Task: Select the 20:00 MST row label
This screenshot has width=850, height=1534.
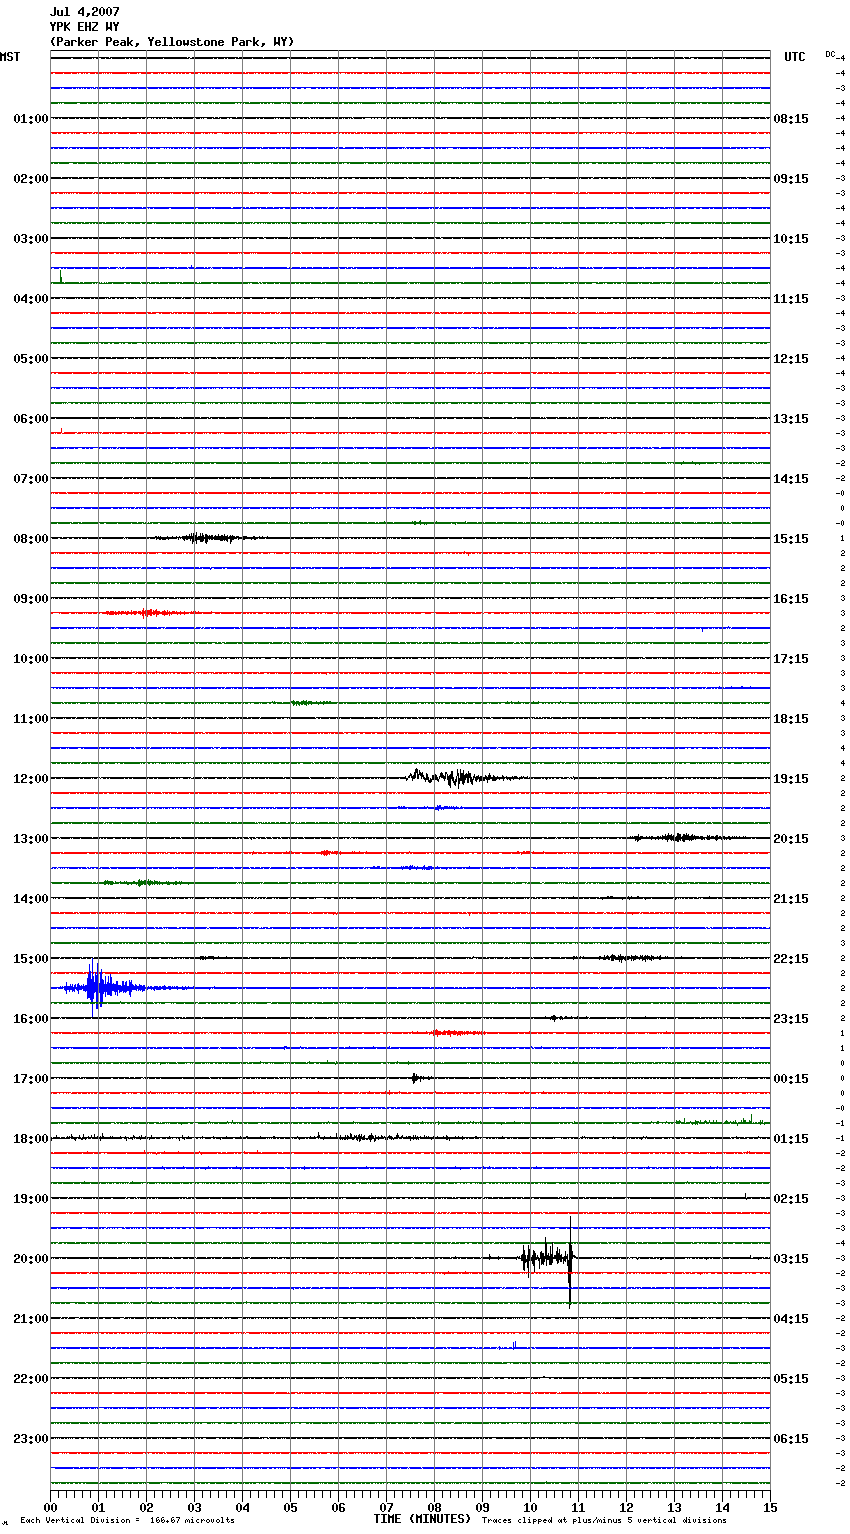Action: [x=31, y=1259]
